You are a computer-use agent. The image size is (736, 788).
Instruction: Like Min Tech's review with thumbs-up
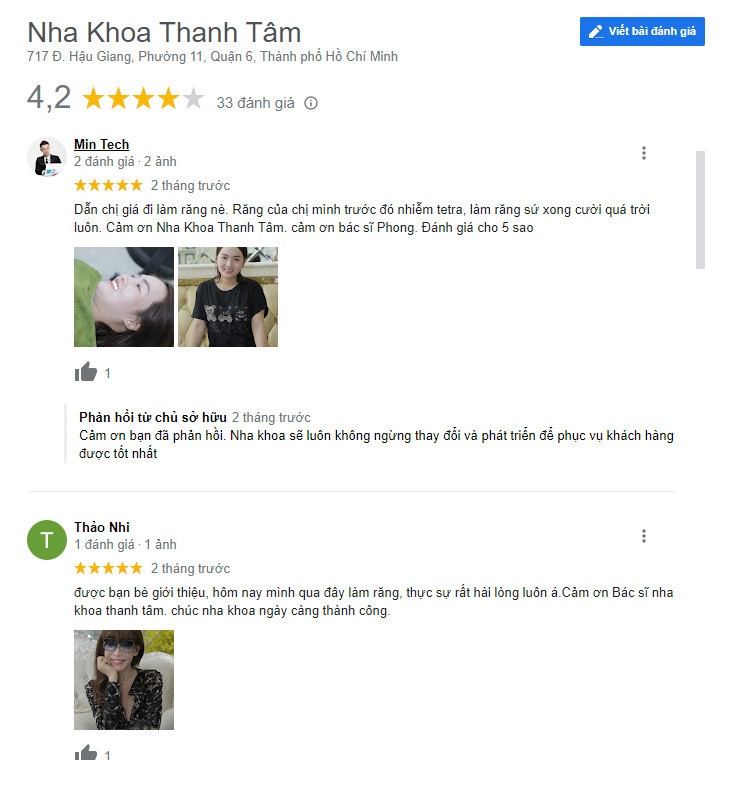[86, 372]
